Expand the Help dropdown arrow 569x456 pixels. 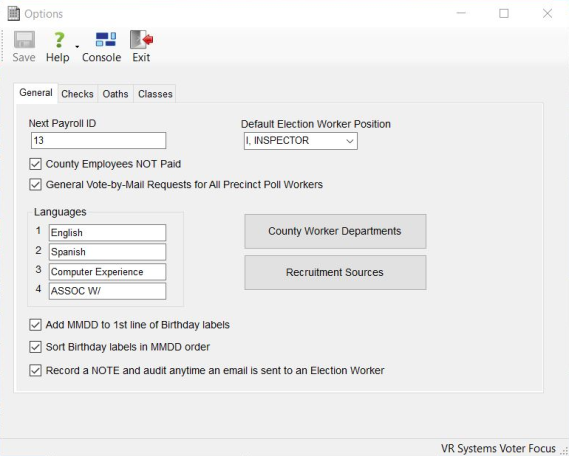click(77, 46)
